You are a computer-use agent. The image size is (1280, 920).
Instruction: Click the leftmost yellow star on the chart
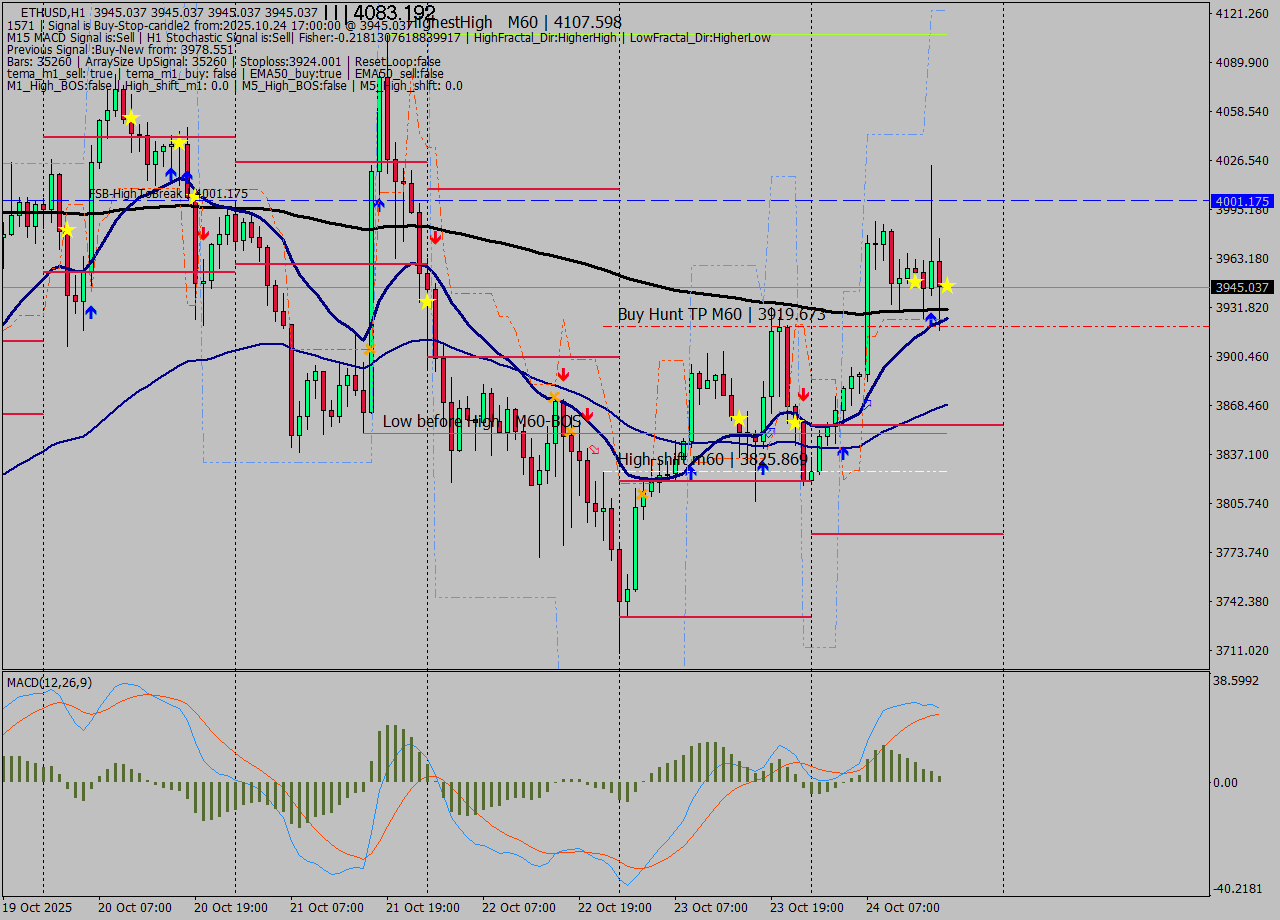66,230
